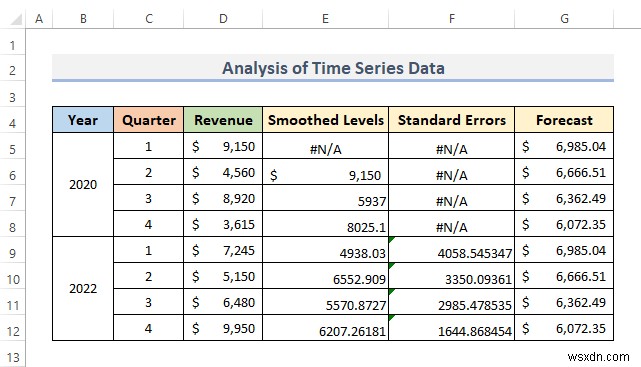Select revenue cell $ 9,150
The width and height of the screenshot is (641, 367).
tap(223, 146)
